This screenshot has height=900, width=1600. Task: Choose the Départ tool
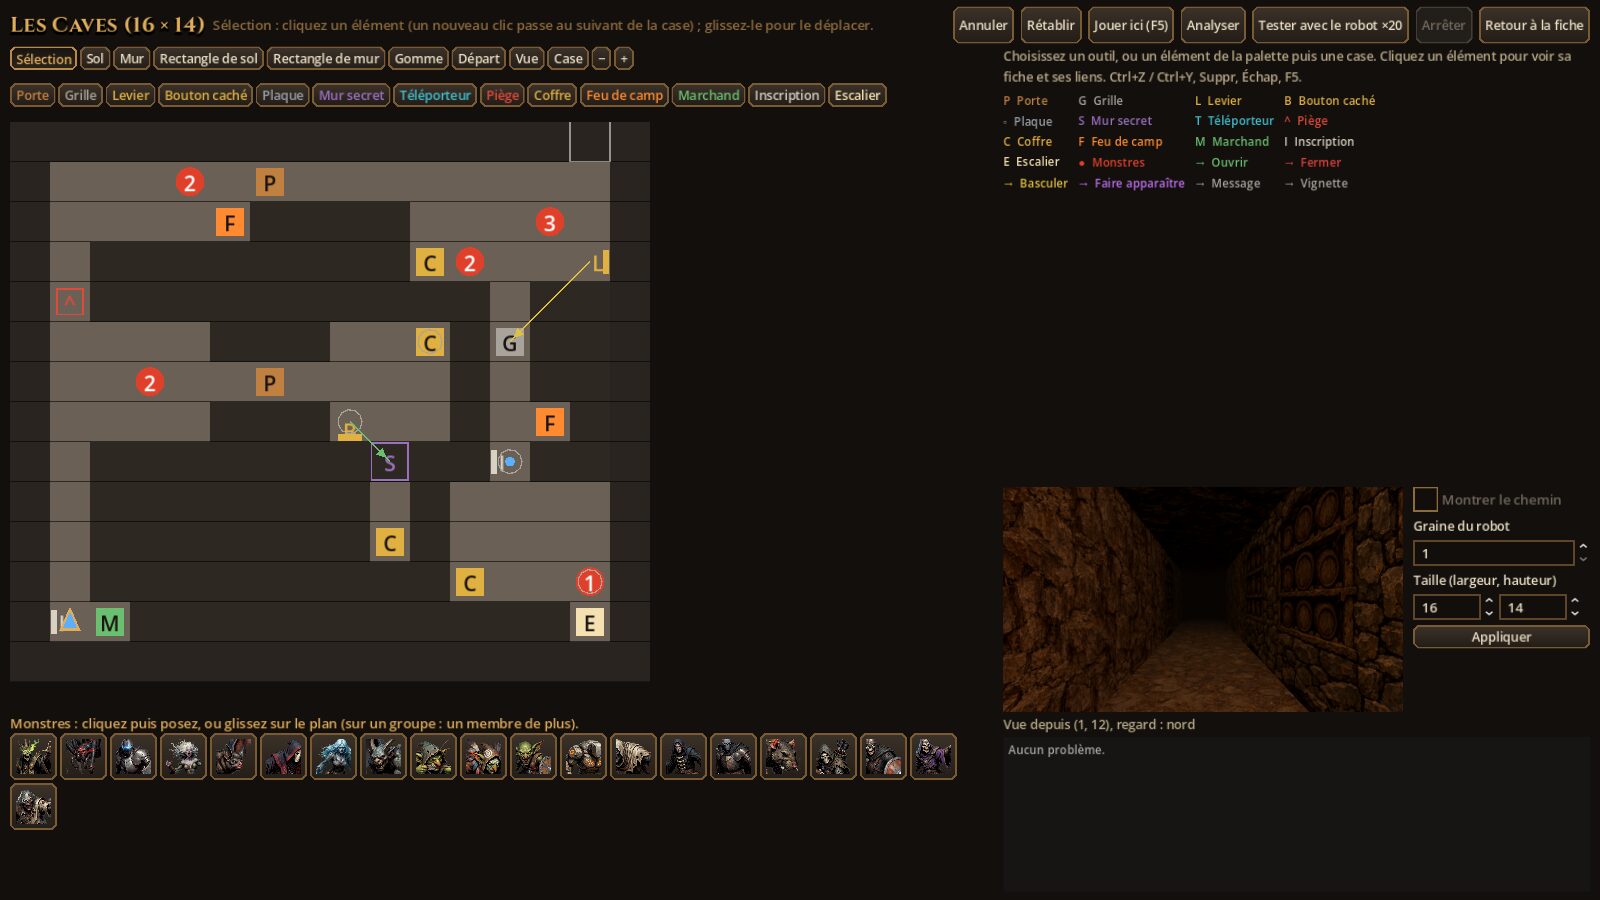[x=478, y=59]
